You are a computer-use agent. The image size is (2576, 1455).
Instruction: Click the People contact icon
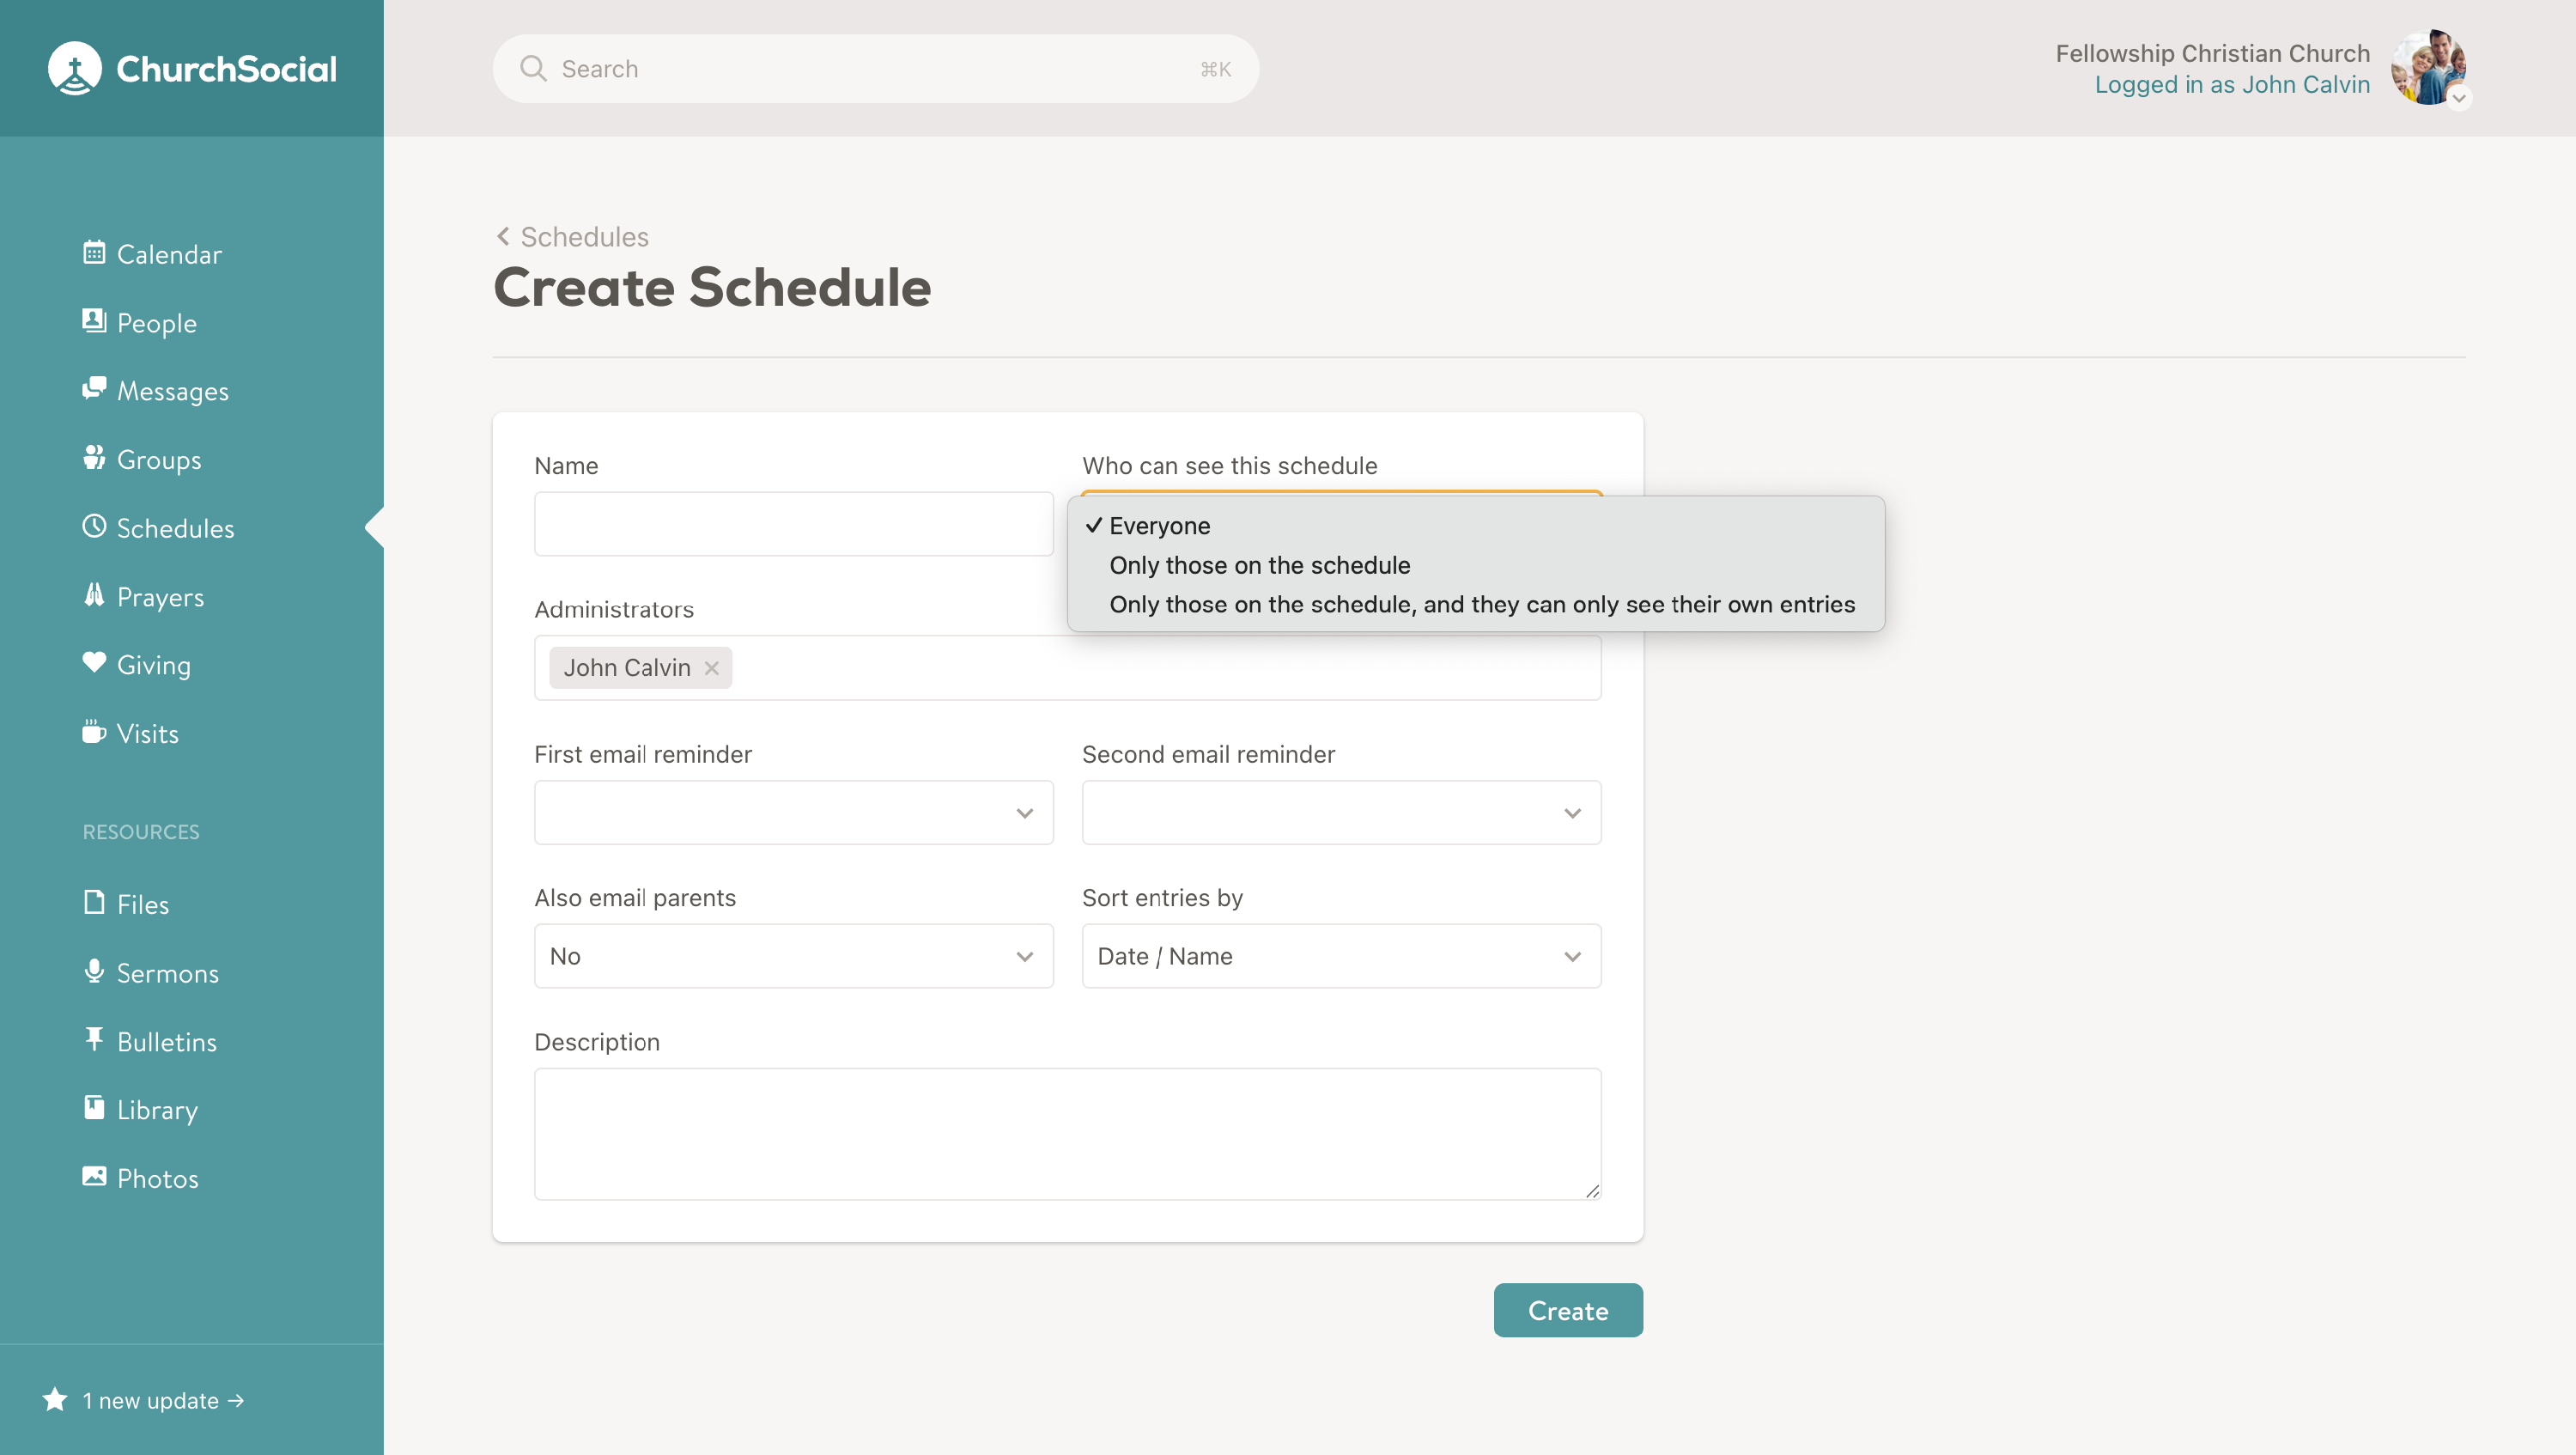94,321
